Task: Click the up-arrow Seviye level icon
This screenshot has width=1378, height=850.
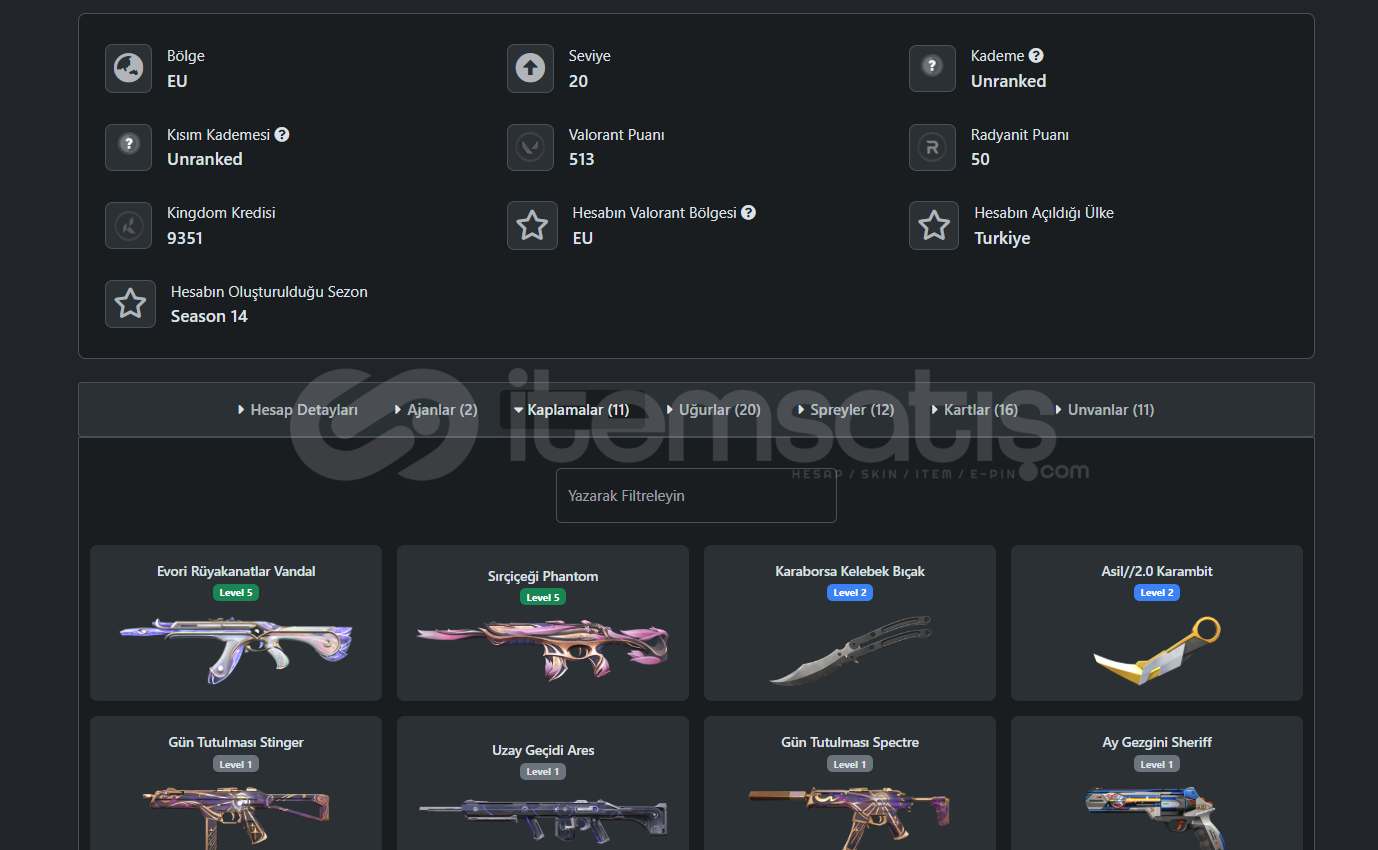Action: [530, 68]
